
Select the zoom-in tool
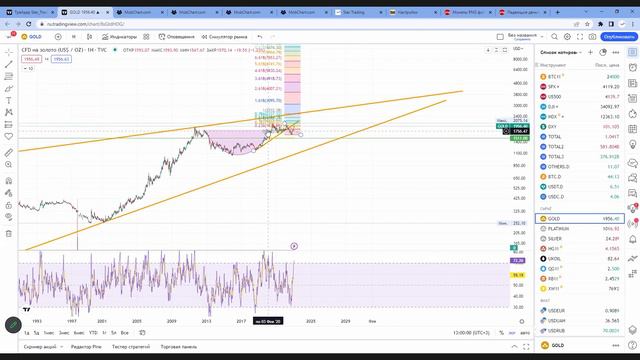click(x=9, y=164)
